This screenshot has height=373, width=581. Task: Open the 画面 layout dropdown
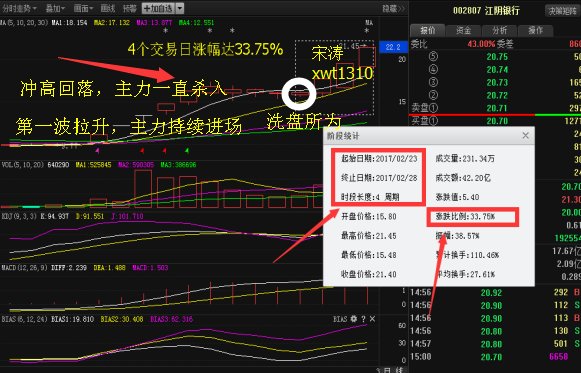[x=83, y=8]
